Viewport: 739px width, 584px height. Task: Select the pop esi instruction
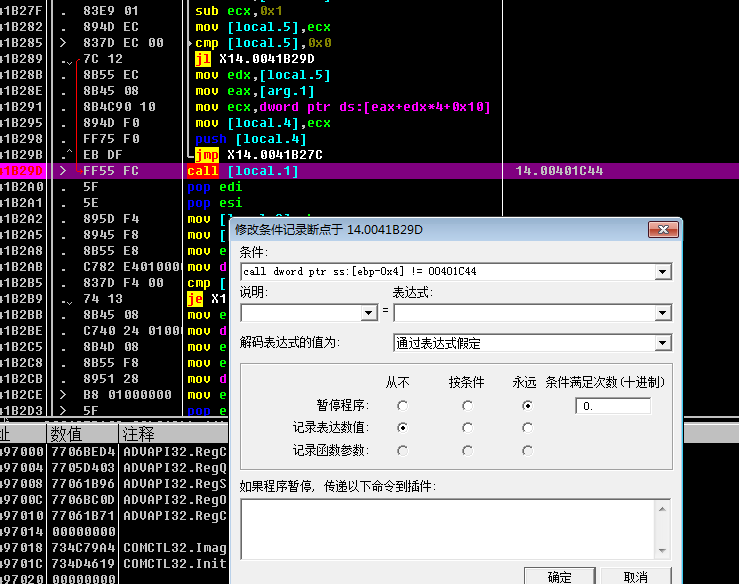click(x=214, y=203)
